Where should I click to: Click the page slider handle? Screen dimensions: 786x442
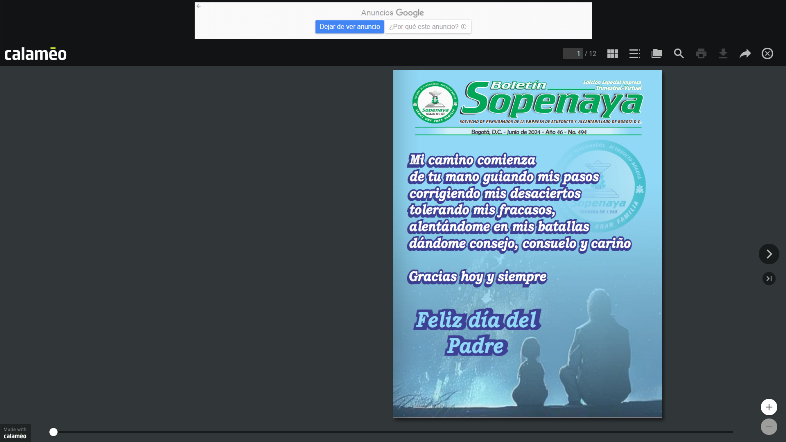click(x=54, y=432)
